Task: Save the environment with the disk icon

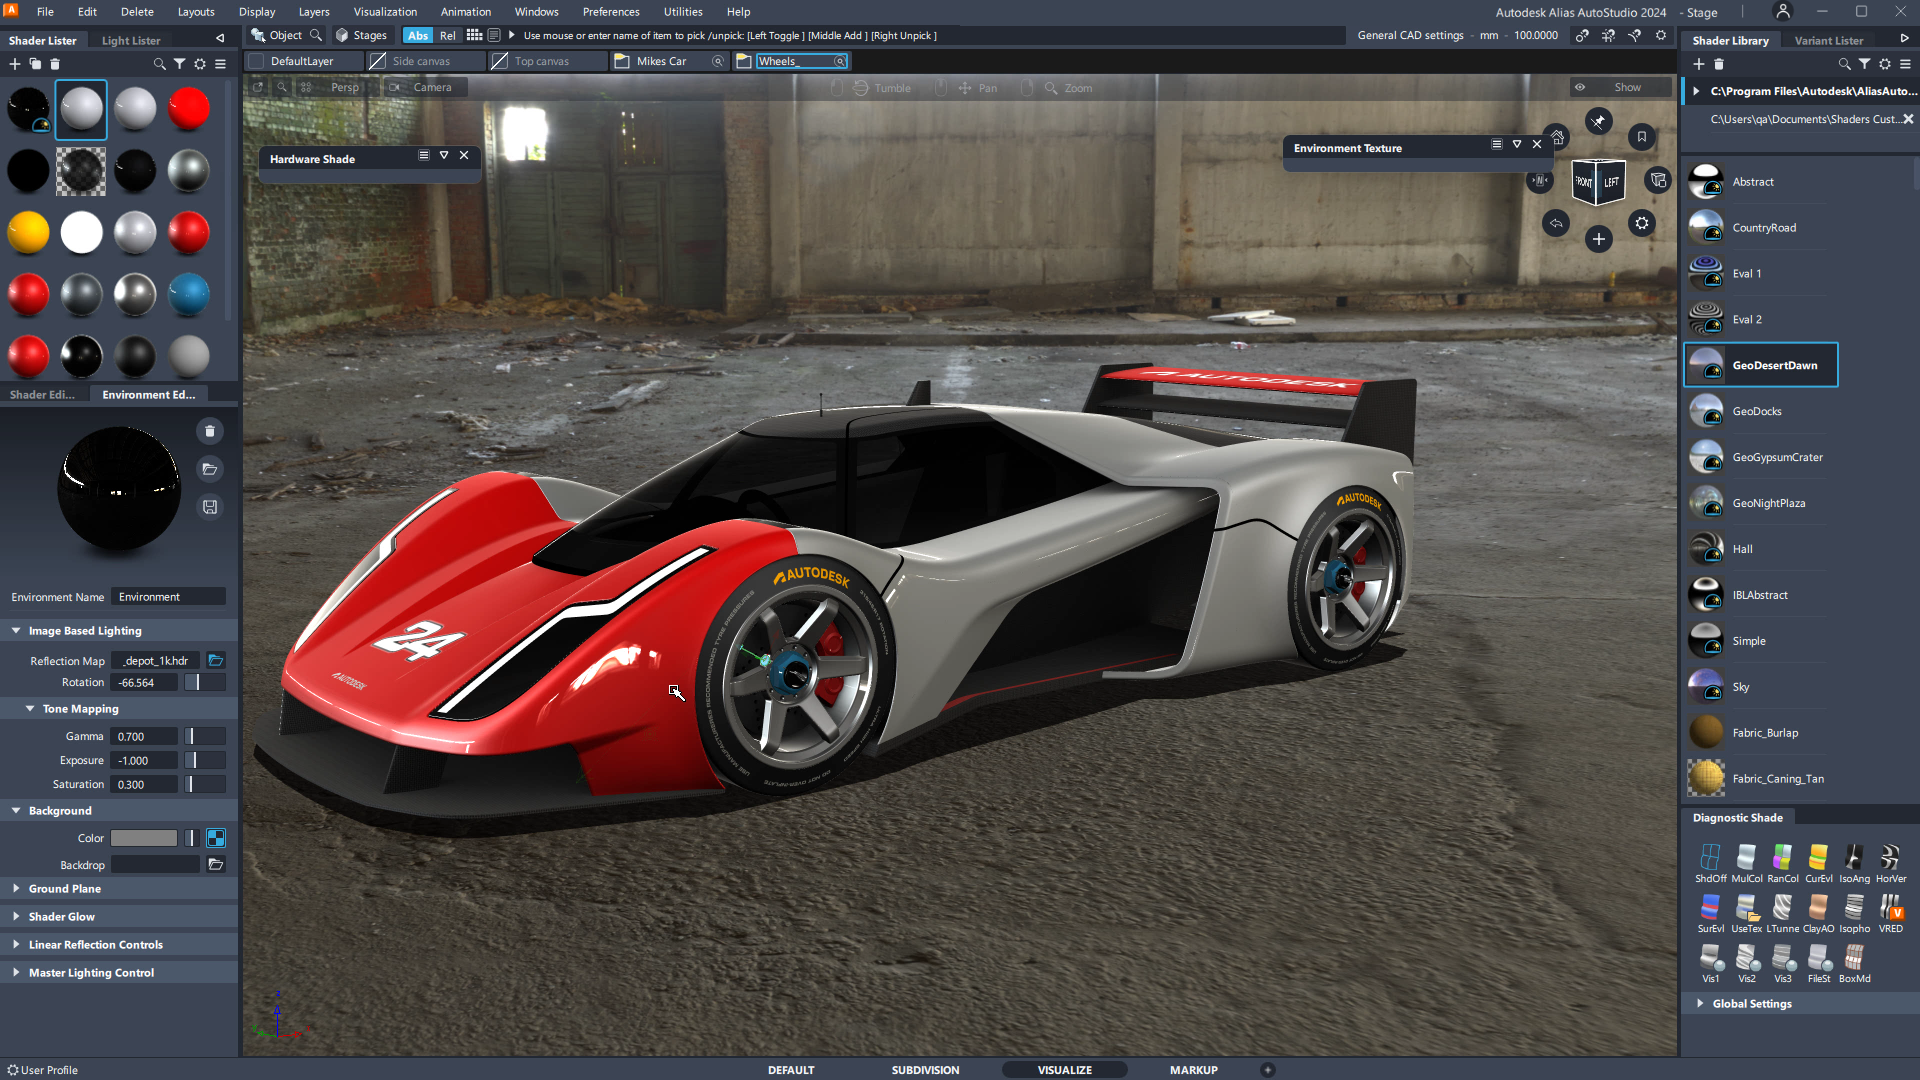Action: point(210,507)
